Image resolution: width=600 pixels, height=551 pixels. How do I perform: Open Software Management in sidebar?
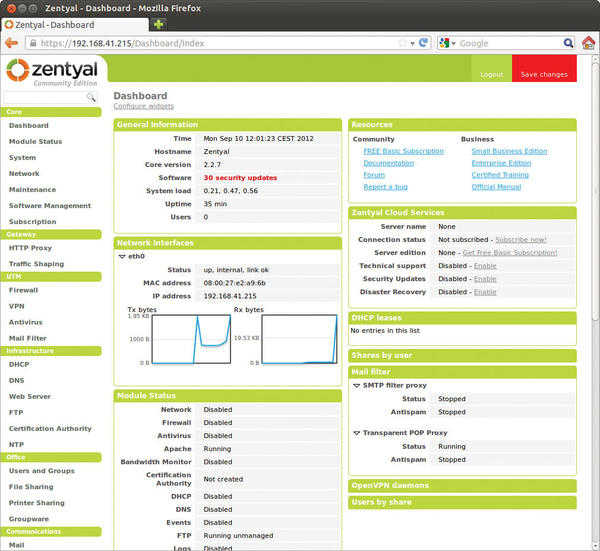[x=50, y=206]
